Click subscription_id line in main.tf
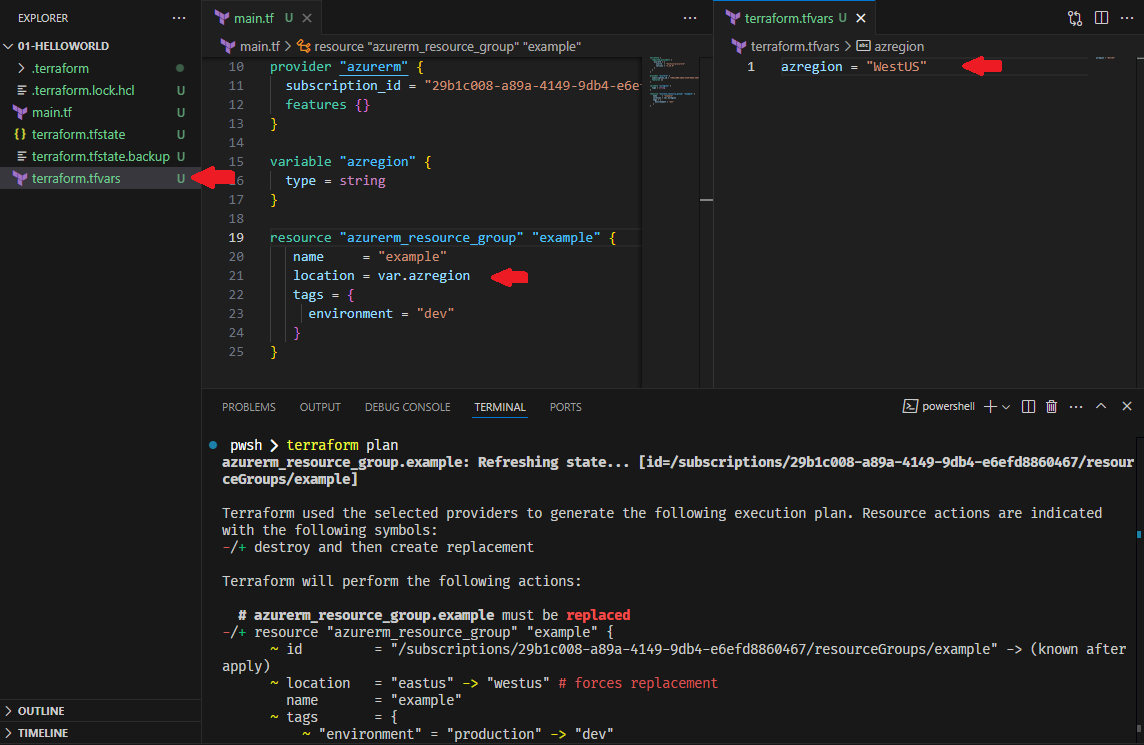Screen dimensions: 1144x745 pos(462,86)
